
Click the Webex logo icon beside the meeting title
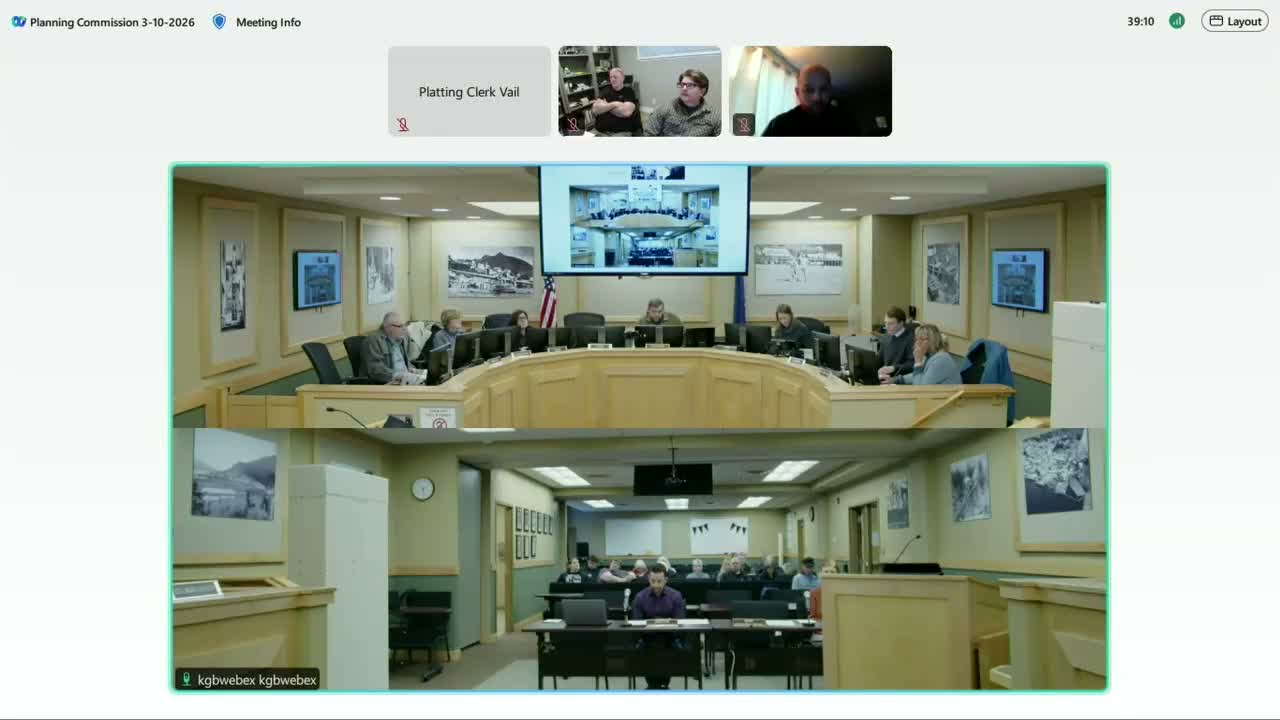(x=18, y=22)
